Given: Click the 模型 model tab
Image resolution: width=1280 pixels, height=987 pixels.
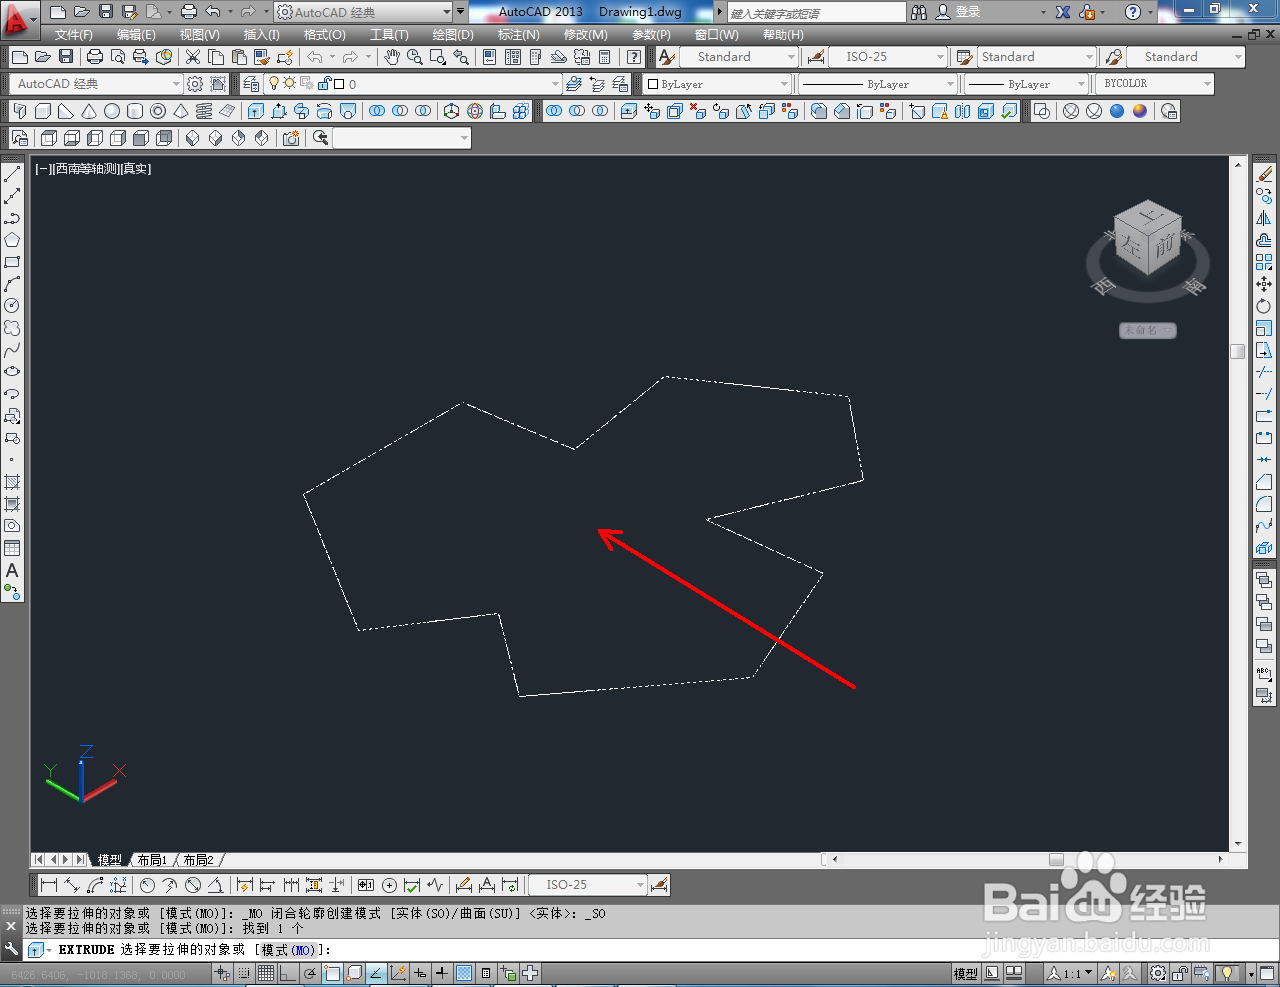Looking at the screenshot, I should coord(109,860).
